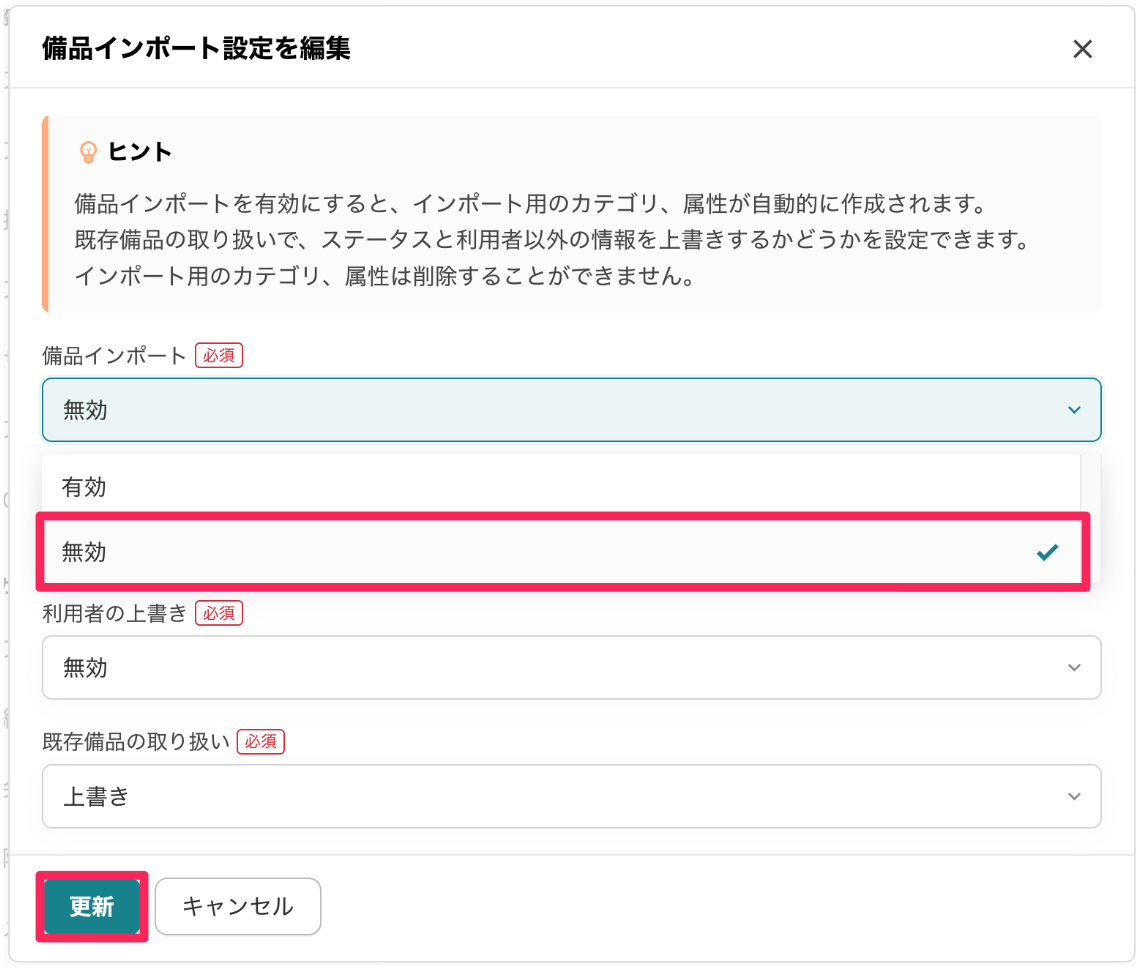Select the 無効 option in the list
Screen dimensions: 1136x968
click(x=563, y=552)
